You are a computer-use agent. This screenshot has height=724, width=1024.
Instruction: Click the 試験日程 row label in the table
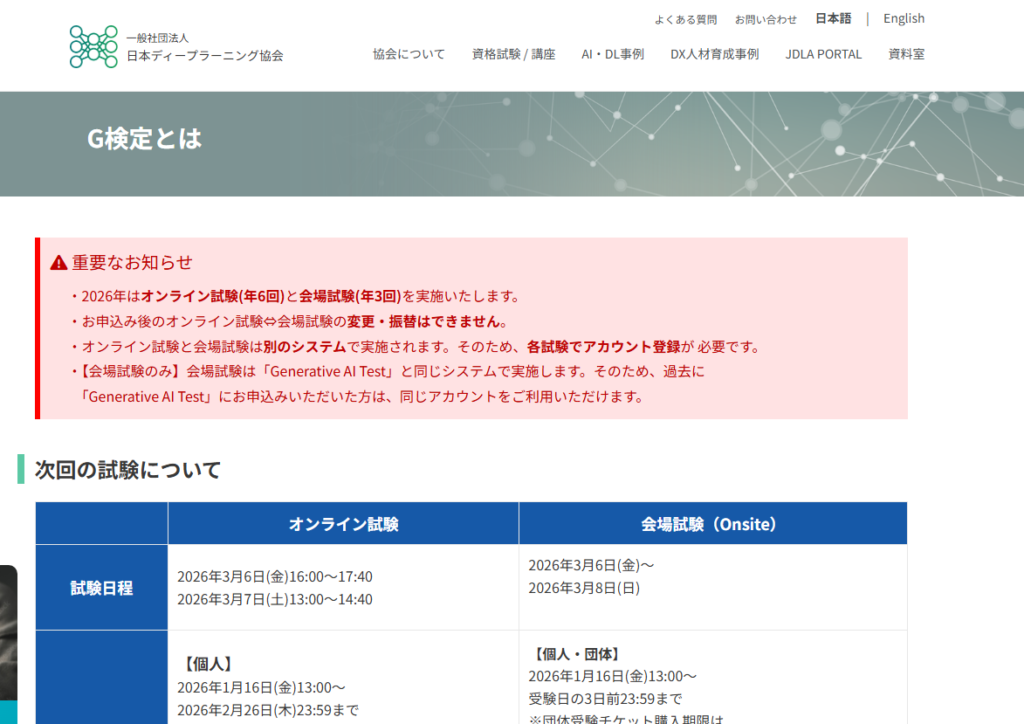coord(100,587)
